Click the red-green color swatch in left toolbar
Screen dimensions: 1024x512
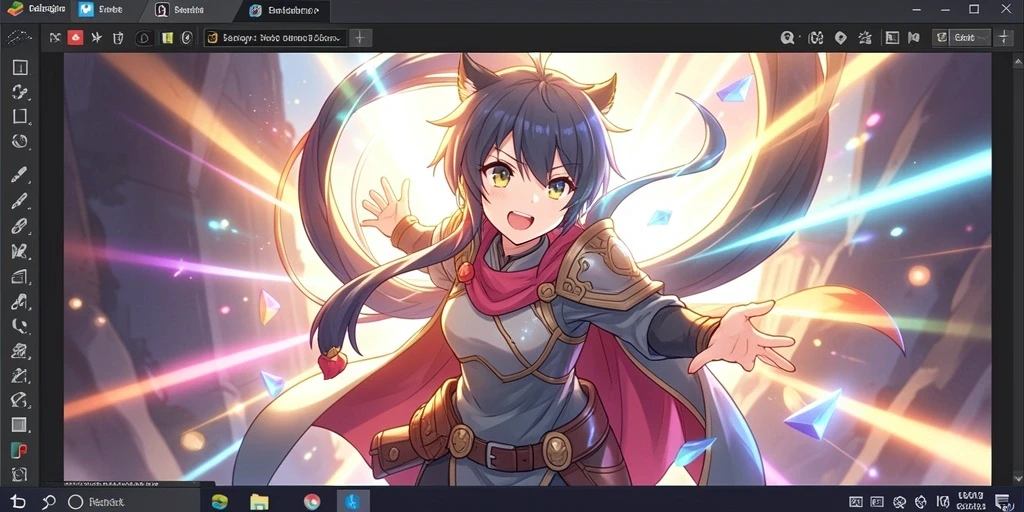[20, 450]
